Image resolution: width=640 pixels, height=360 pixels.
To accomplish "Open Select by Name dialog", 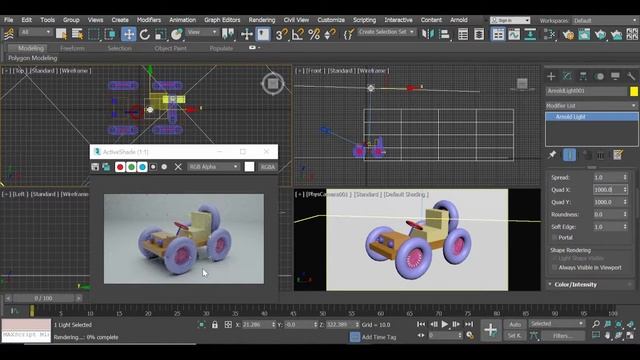I will (x=77, y=34).
